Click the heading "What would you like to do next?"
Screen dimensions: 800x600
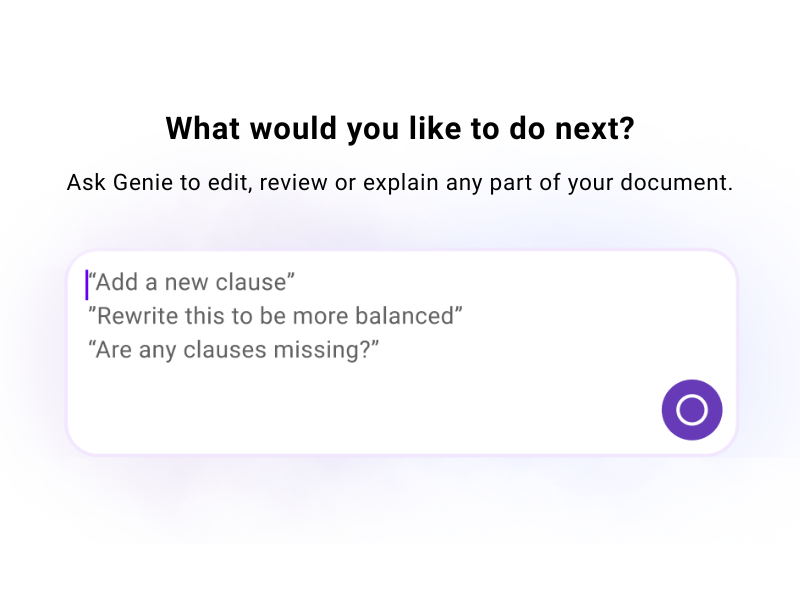pyautogui.click(x=400, y=128)
